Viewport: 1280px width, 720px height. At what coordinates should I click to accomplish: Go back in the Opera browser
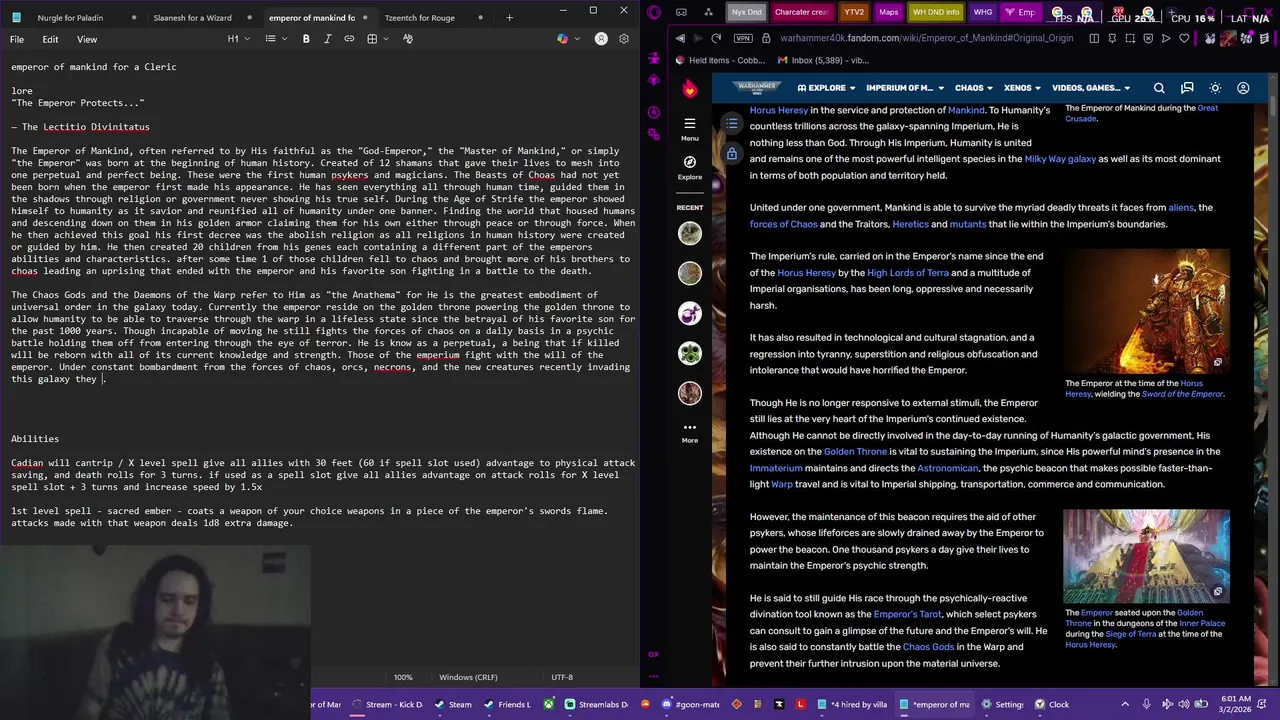coord(680,38)
